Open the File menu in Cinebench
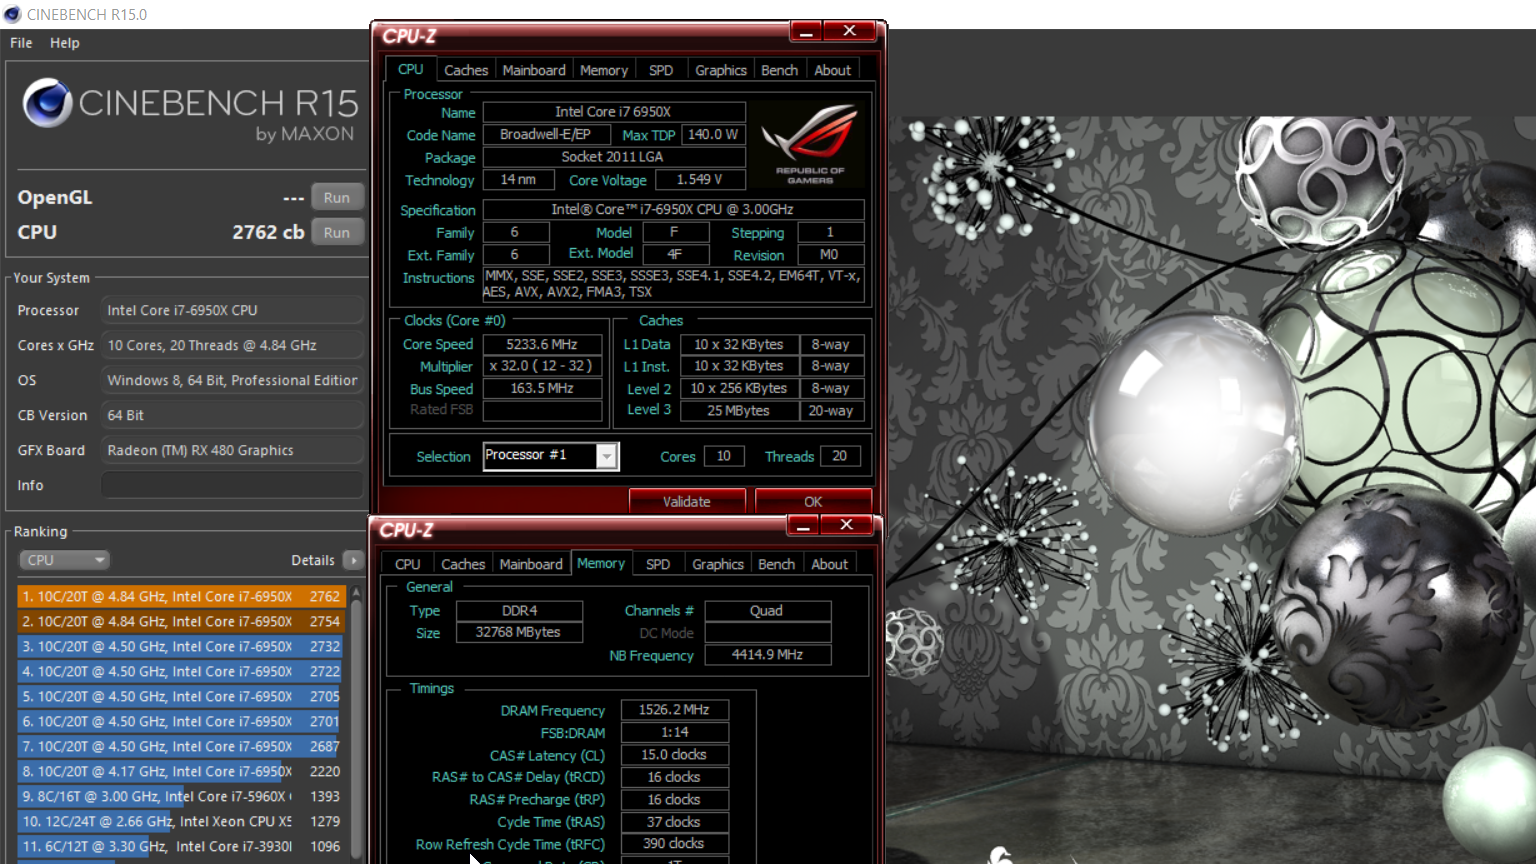 tap(21, 43)
